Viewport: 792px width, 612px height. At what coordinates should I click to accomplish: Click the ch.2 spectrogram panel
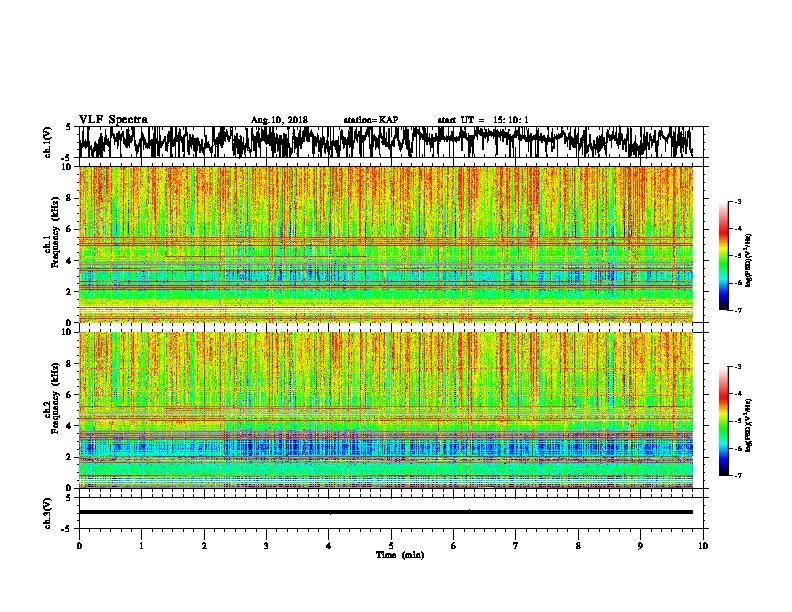coord(385,410)
